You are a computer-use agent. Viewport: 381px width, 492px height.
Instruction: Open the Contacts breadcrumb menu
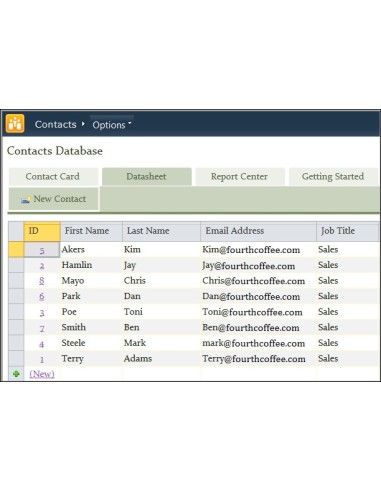[56, 124]
